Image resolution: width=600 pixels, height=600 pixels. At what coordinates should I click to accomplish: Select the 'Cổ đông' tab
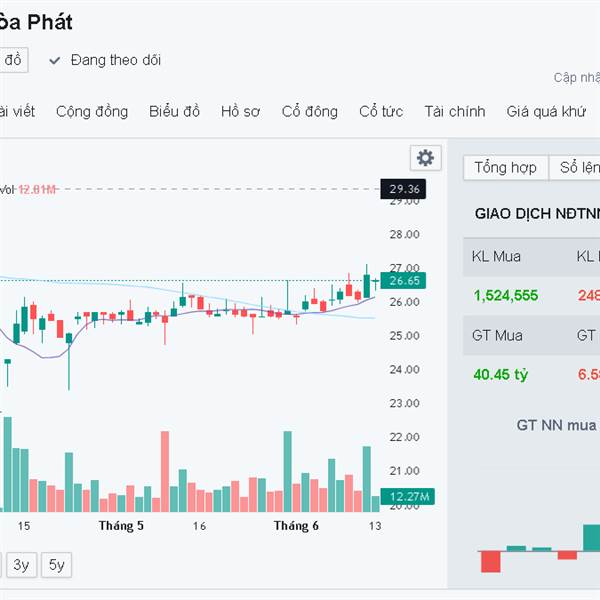(310, 111)
